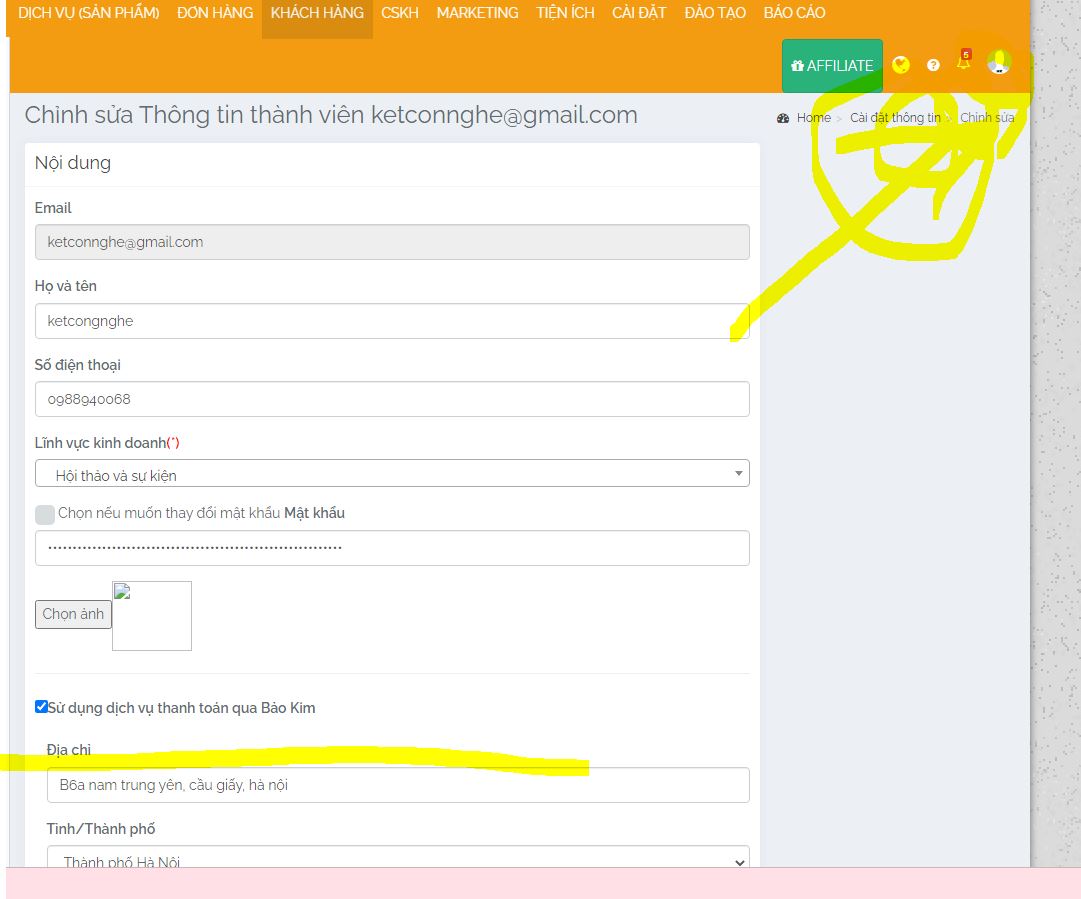
Task: Uncheck the Bảo Kim payment service checkbox
Action: click(x=41, y=707)
